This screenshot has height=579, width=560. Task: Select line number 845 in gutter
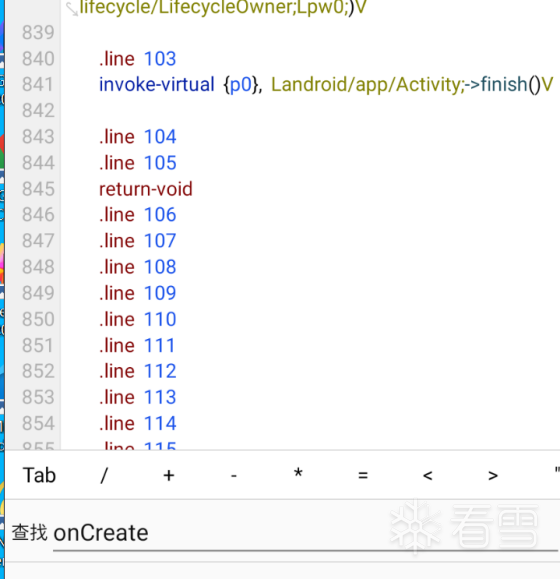pos(38,189)
